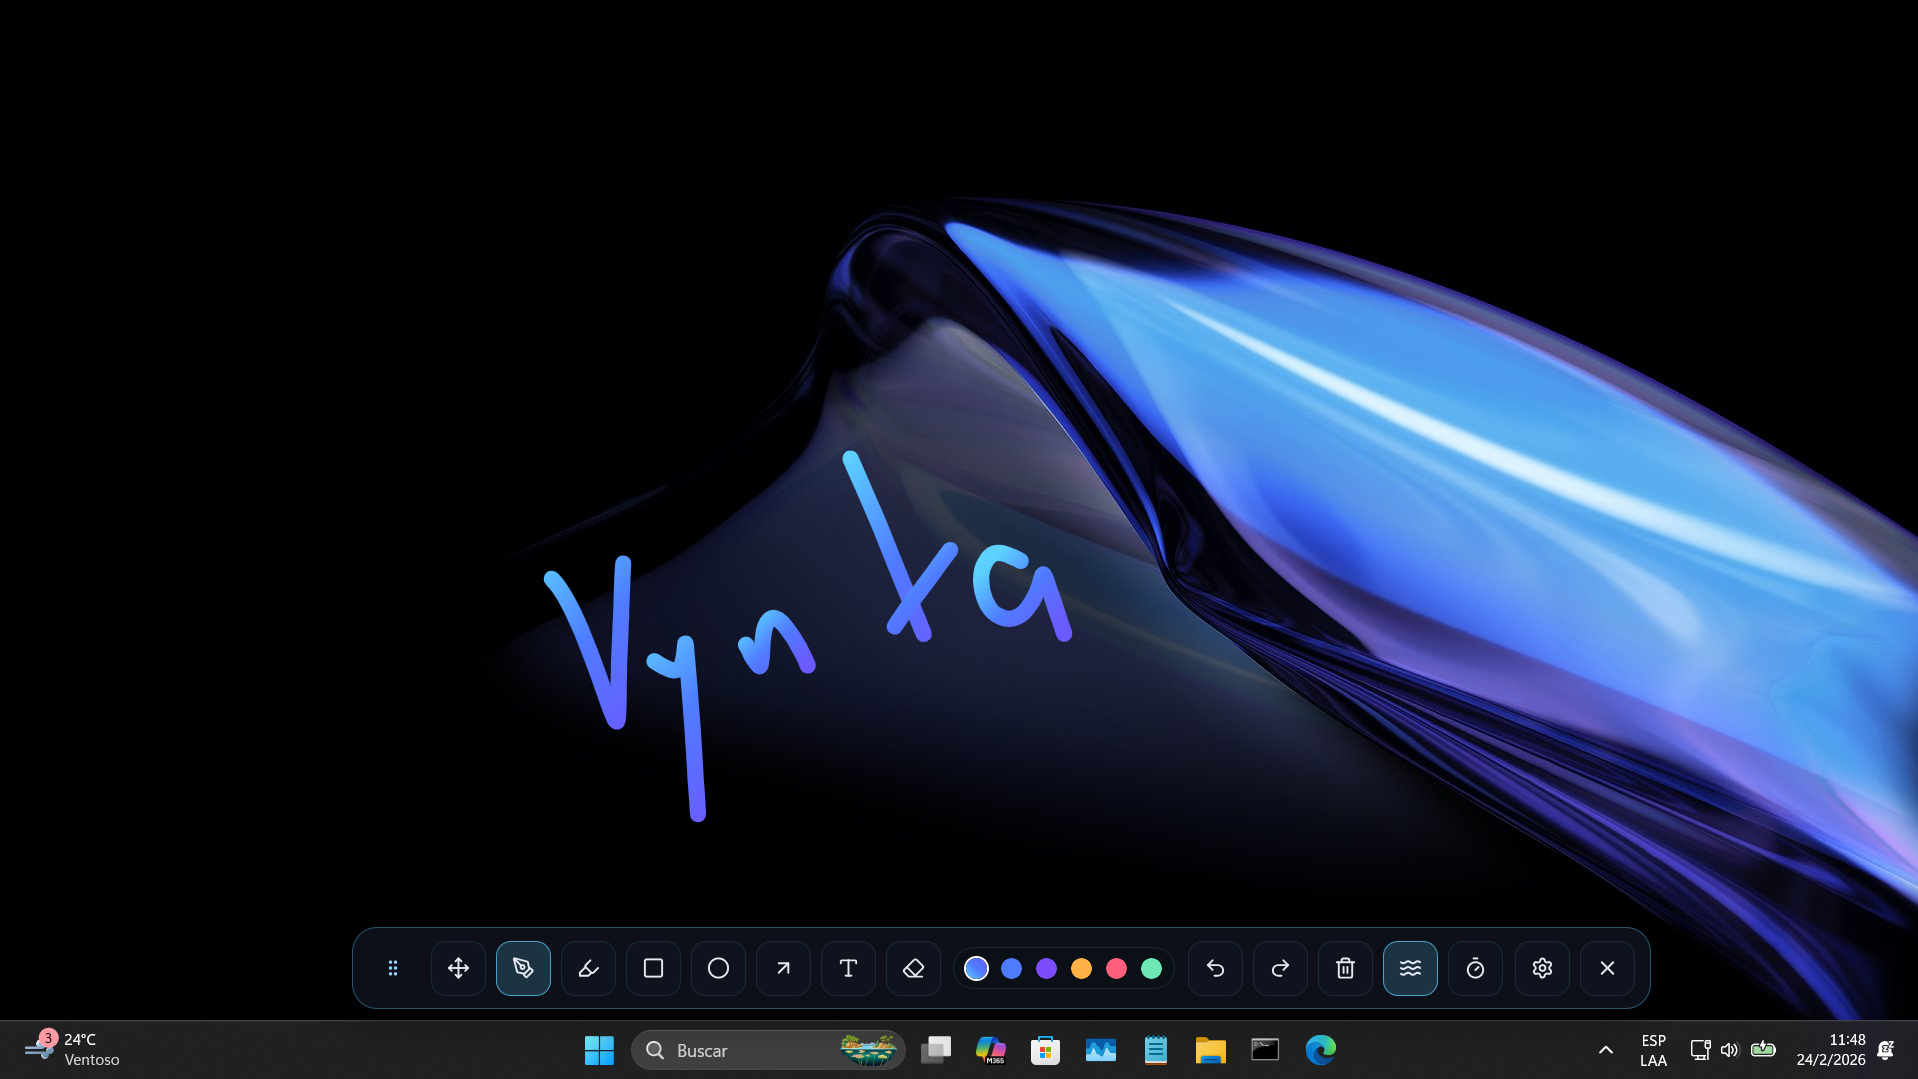Launch Microsoft Edge from taskbar
The image size is (1918, 1079).
coord(1321,1050)
